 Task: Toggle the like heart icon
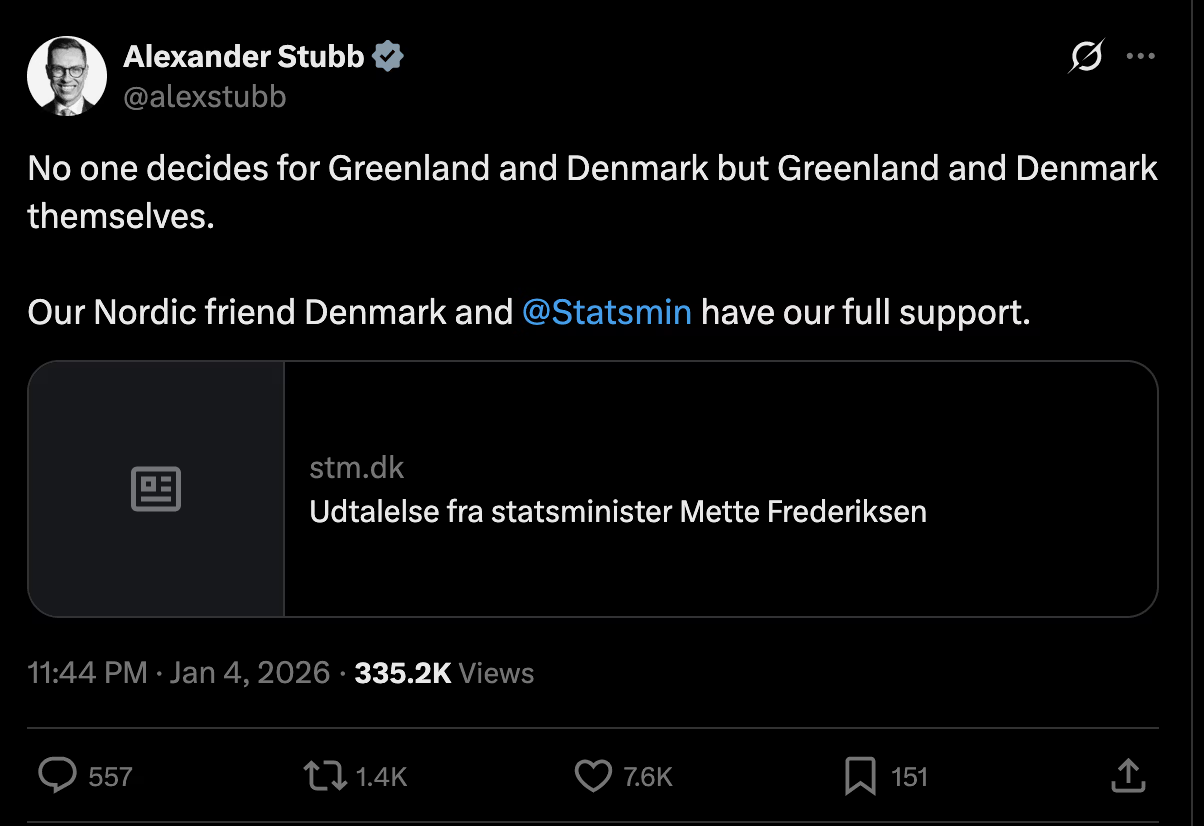(x=593, y=776)
